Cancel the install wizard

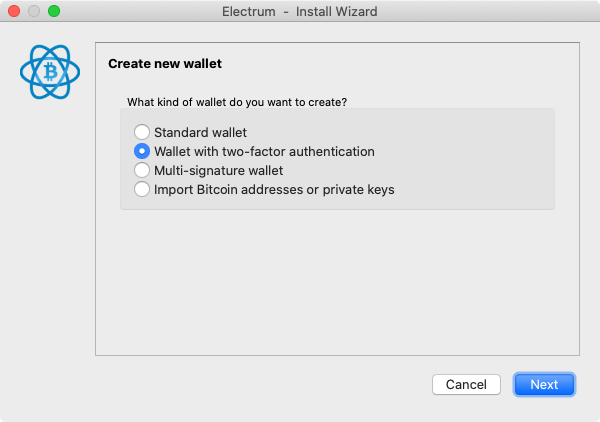click(x=466, y=385)
